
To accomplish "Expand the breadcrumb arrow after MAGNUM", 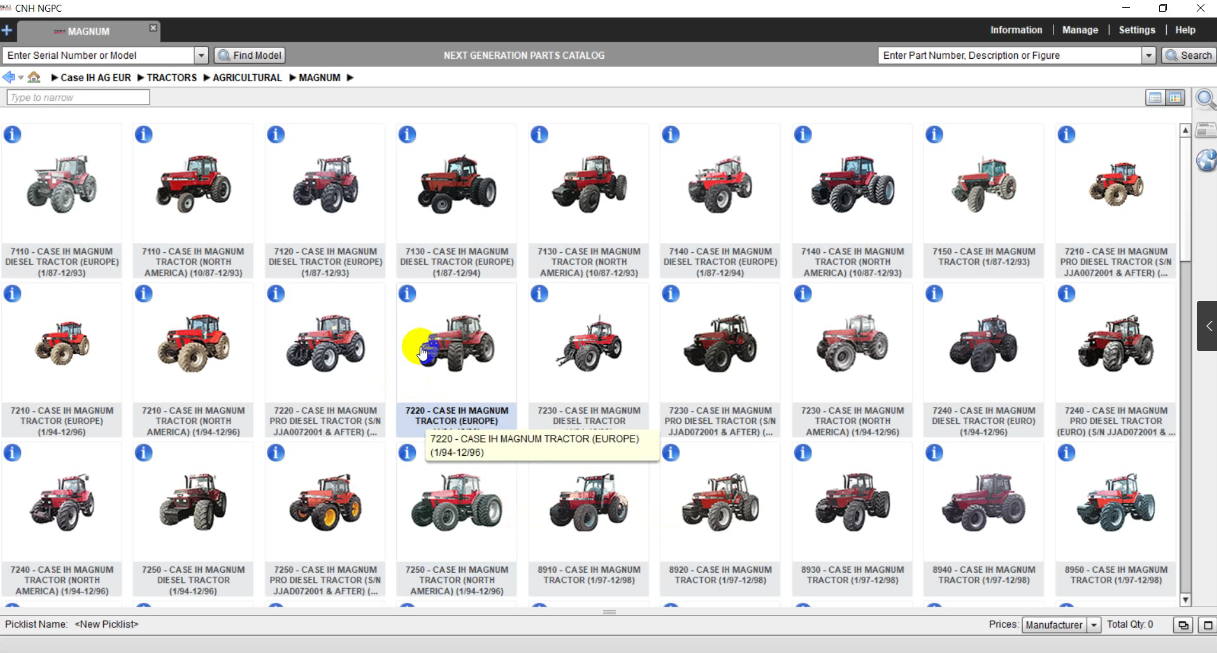I will 350,78.
